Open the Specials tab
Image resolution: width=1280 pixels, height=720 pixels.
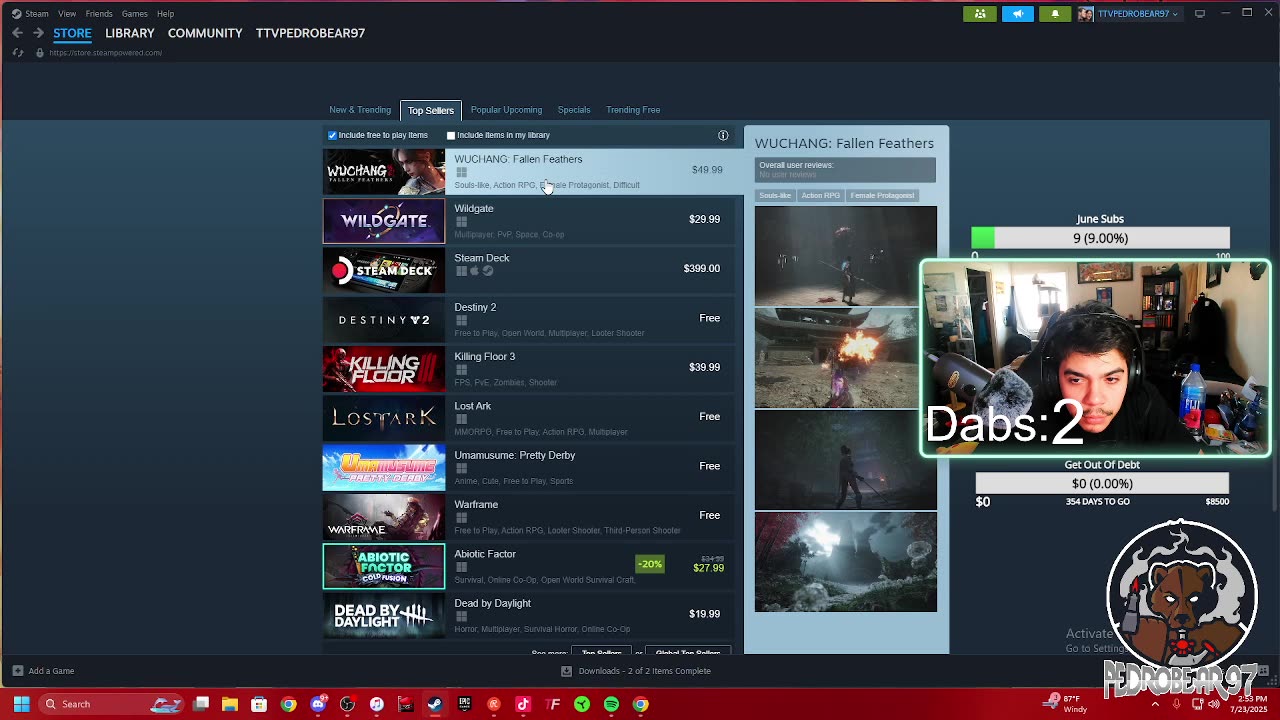pos(574,110)
